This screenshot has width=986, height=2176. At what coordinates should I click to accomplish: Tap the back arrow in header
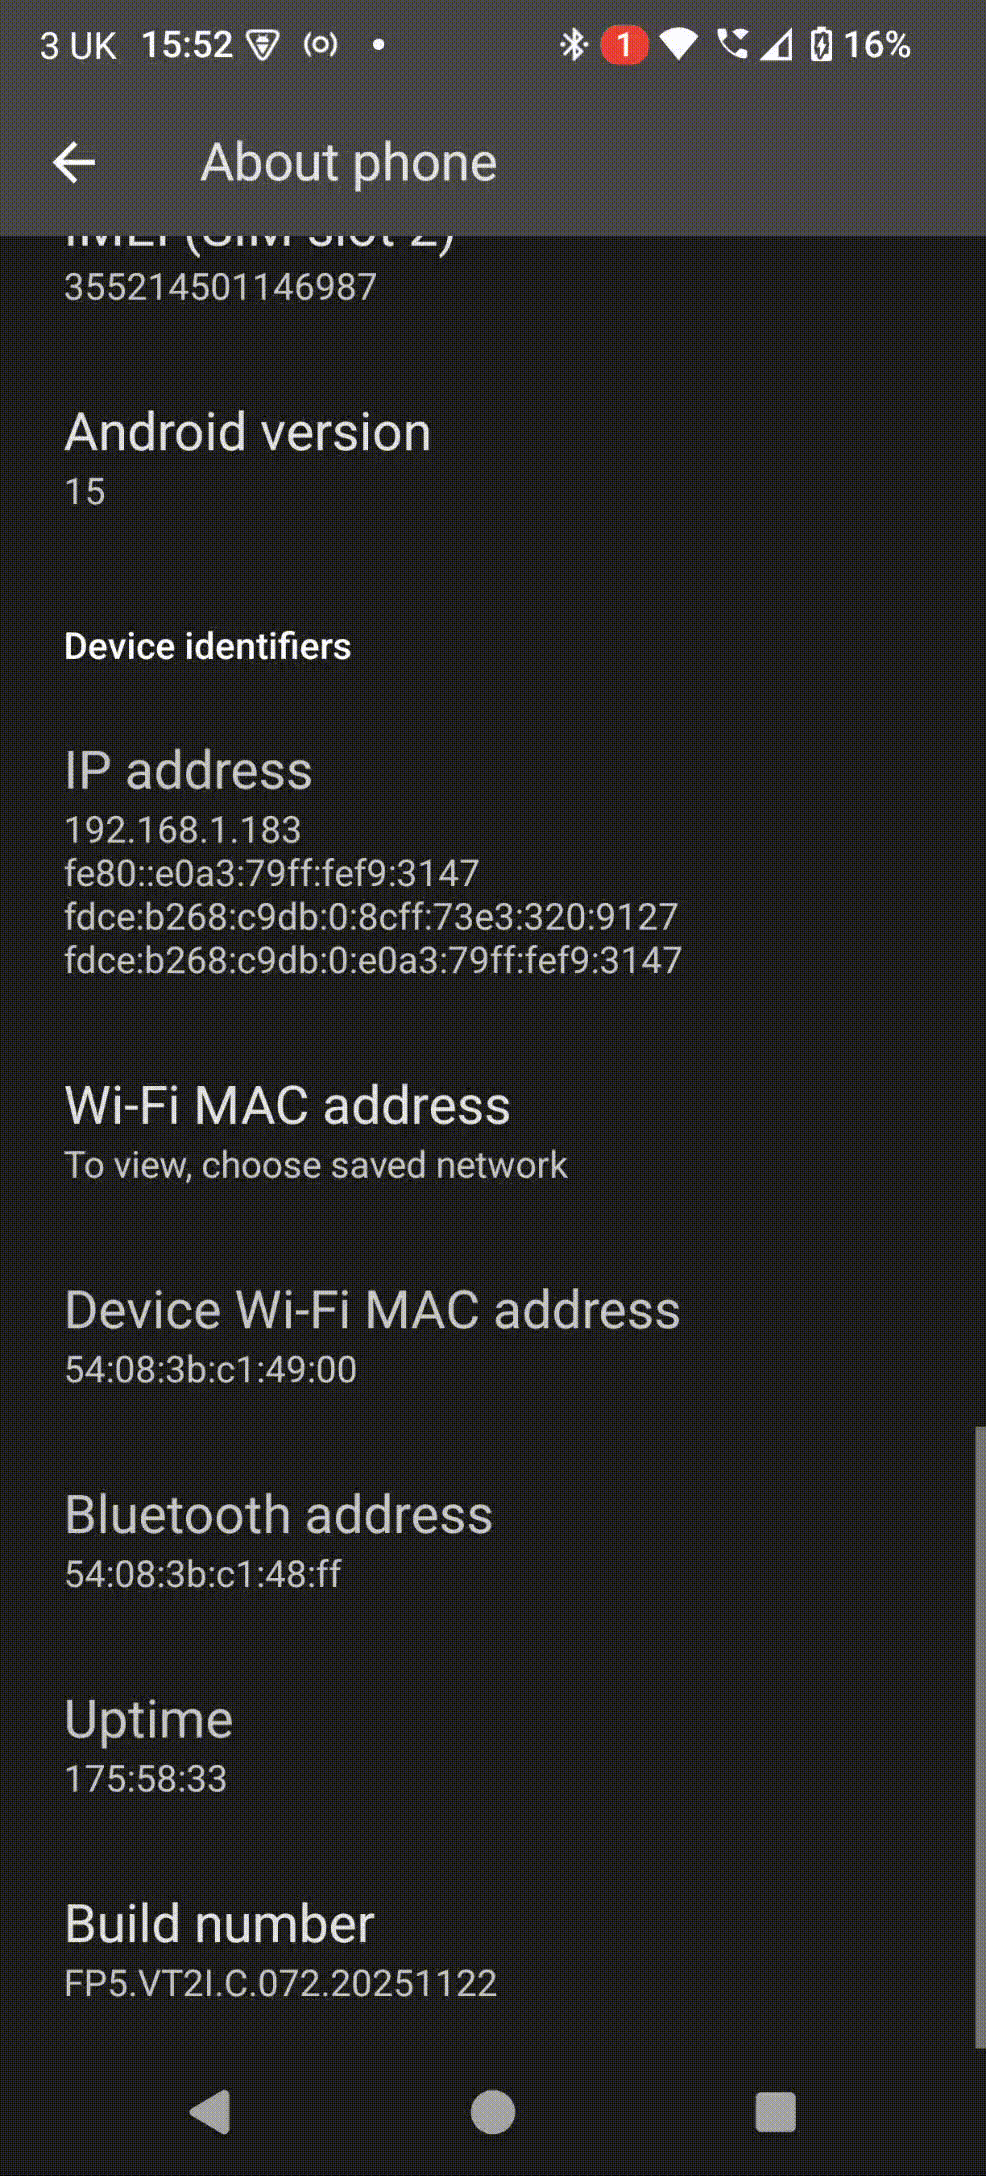tap(74, 162)
